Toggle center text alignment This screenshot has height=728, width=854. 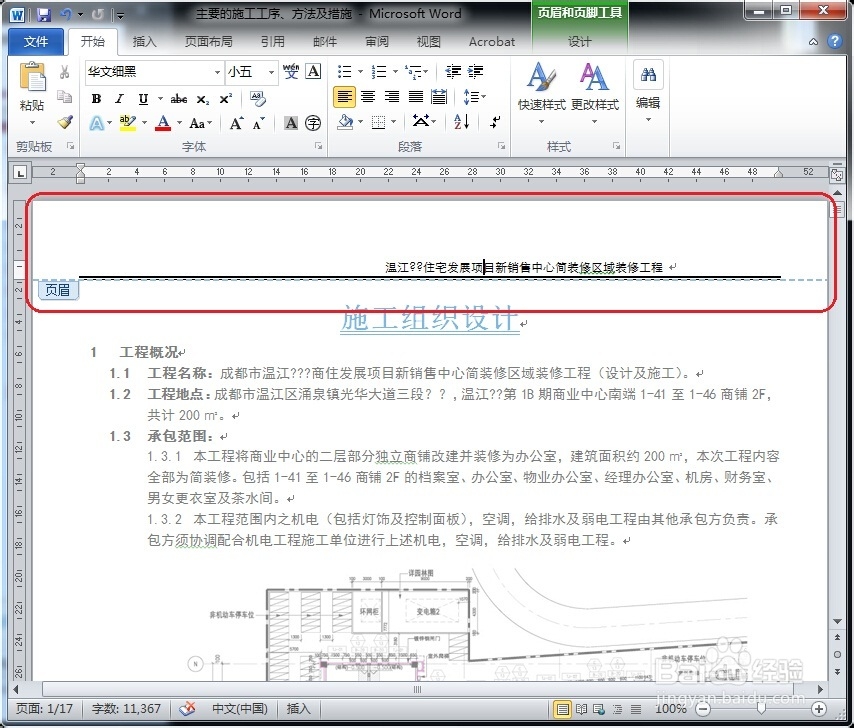(367, 96)
